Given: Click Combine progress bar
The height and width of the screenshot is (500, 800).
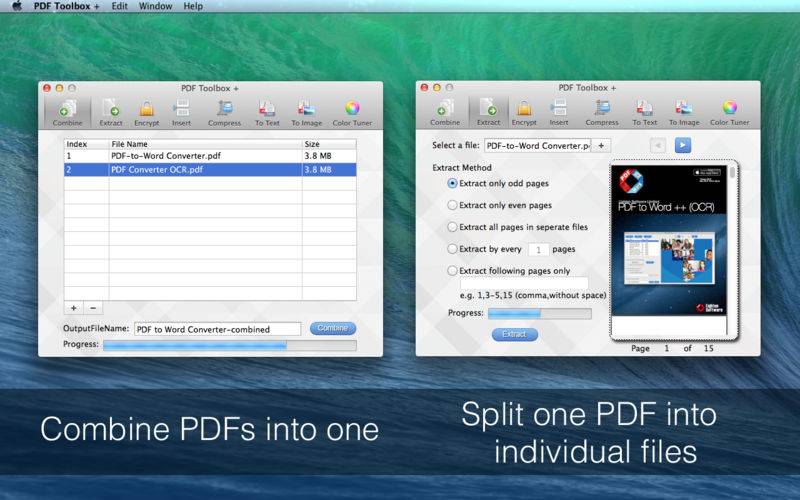Looking at the screenshot, I should (230, 345).
